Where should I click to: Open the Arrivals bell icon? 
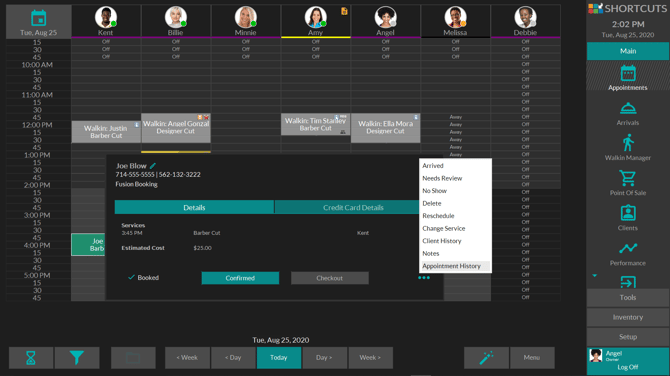pos(627,109)
